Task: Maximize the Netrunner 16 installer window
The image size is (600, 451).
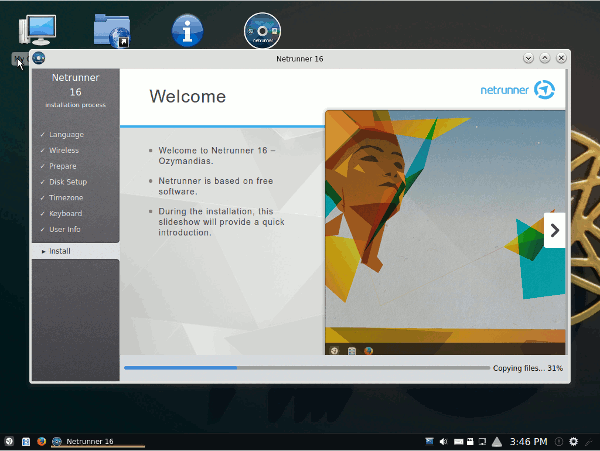Action: tap(545, 58)
